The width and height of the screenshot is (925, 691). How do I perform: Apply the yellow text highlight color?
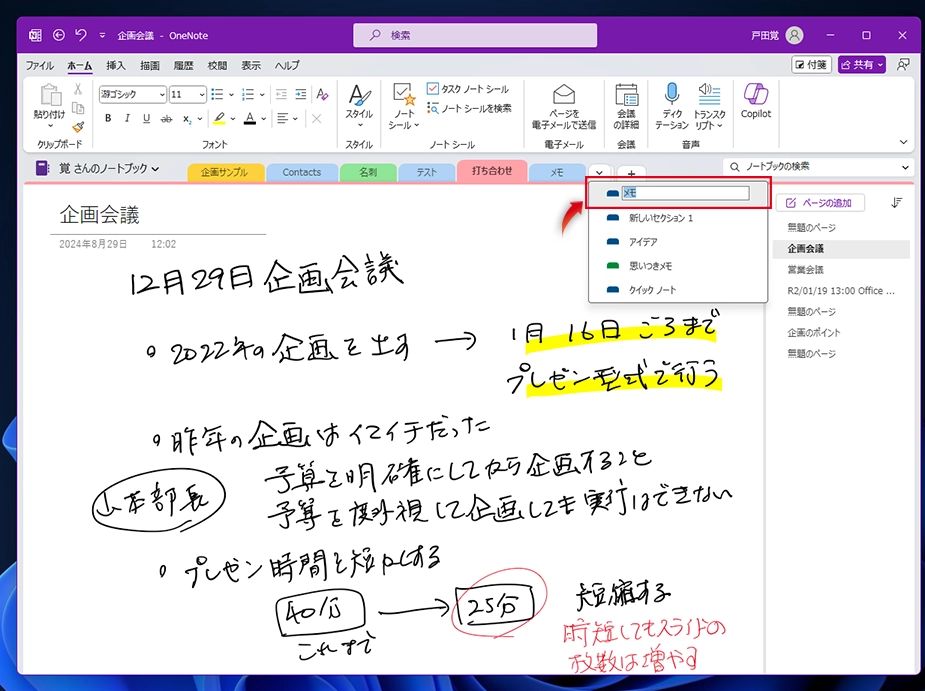point(219,119)
